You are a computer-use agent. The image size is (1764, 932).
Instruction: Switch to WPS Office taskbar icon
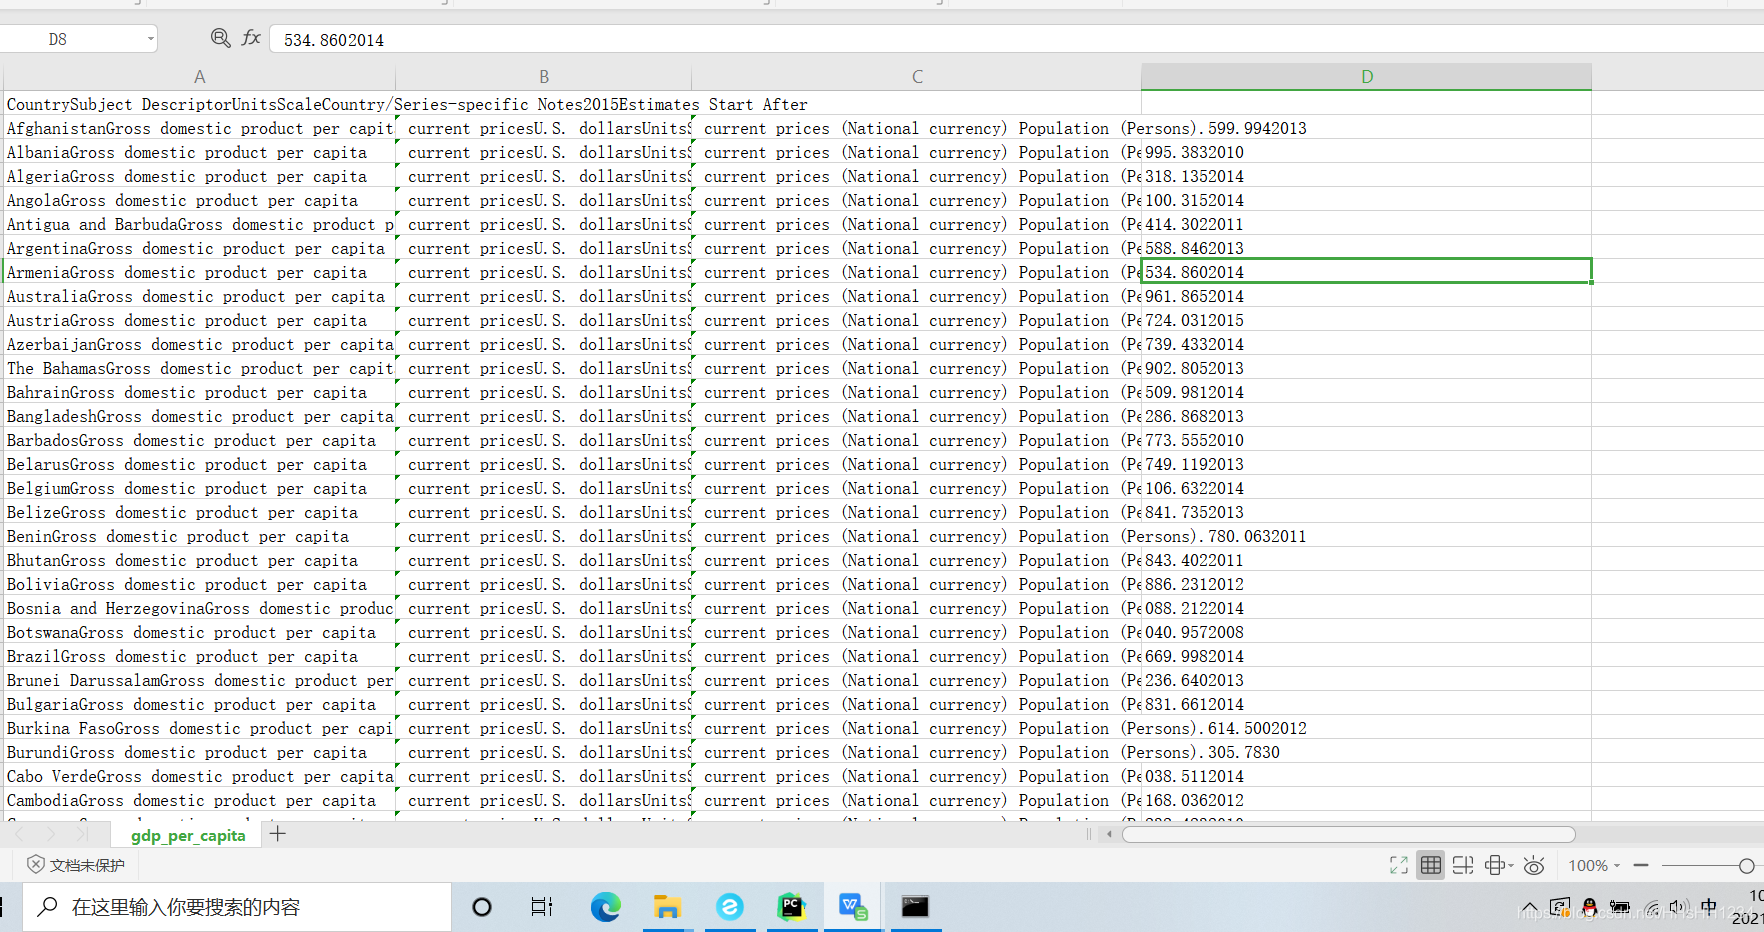click(x=853, y=907)
